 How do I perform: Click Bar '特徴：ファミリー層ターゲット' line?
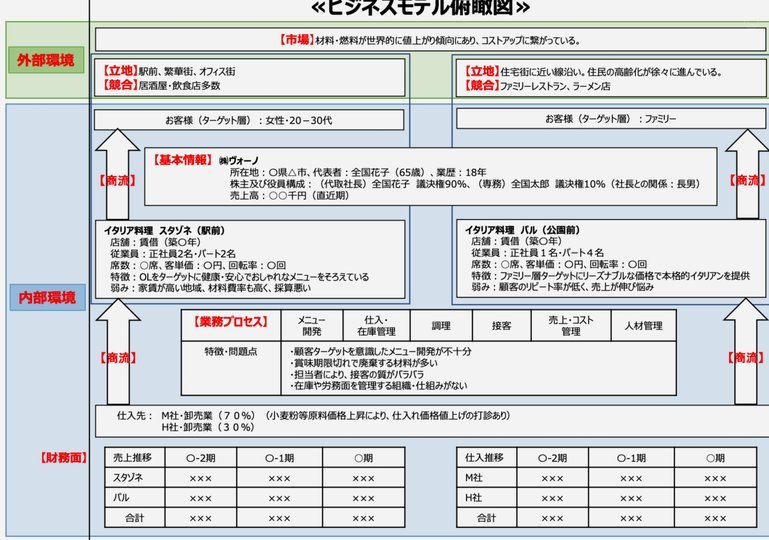[610, 276]
